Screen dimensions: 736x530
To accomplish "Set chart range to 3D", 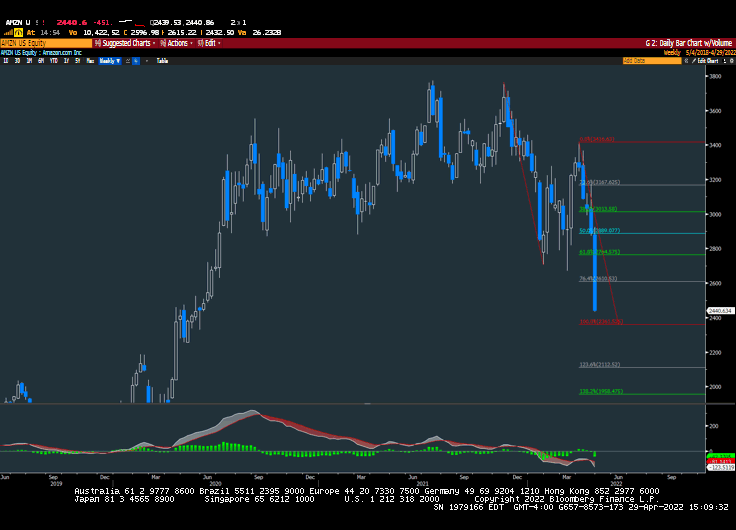I will [x=17, y=61].
